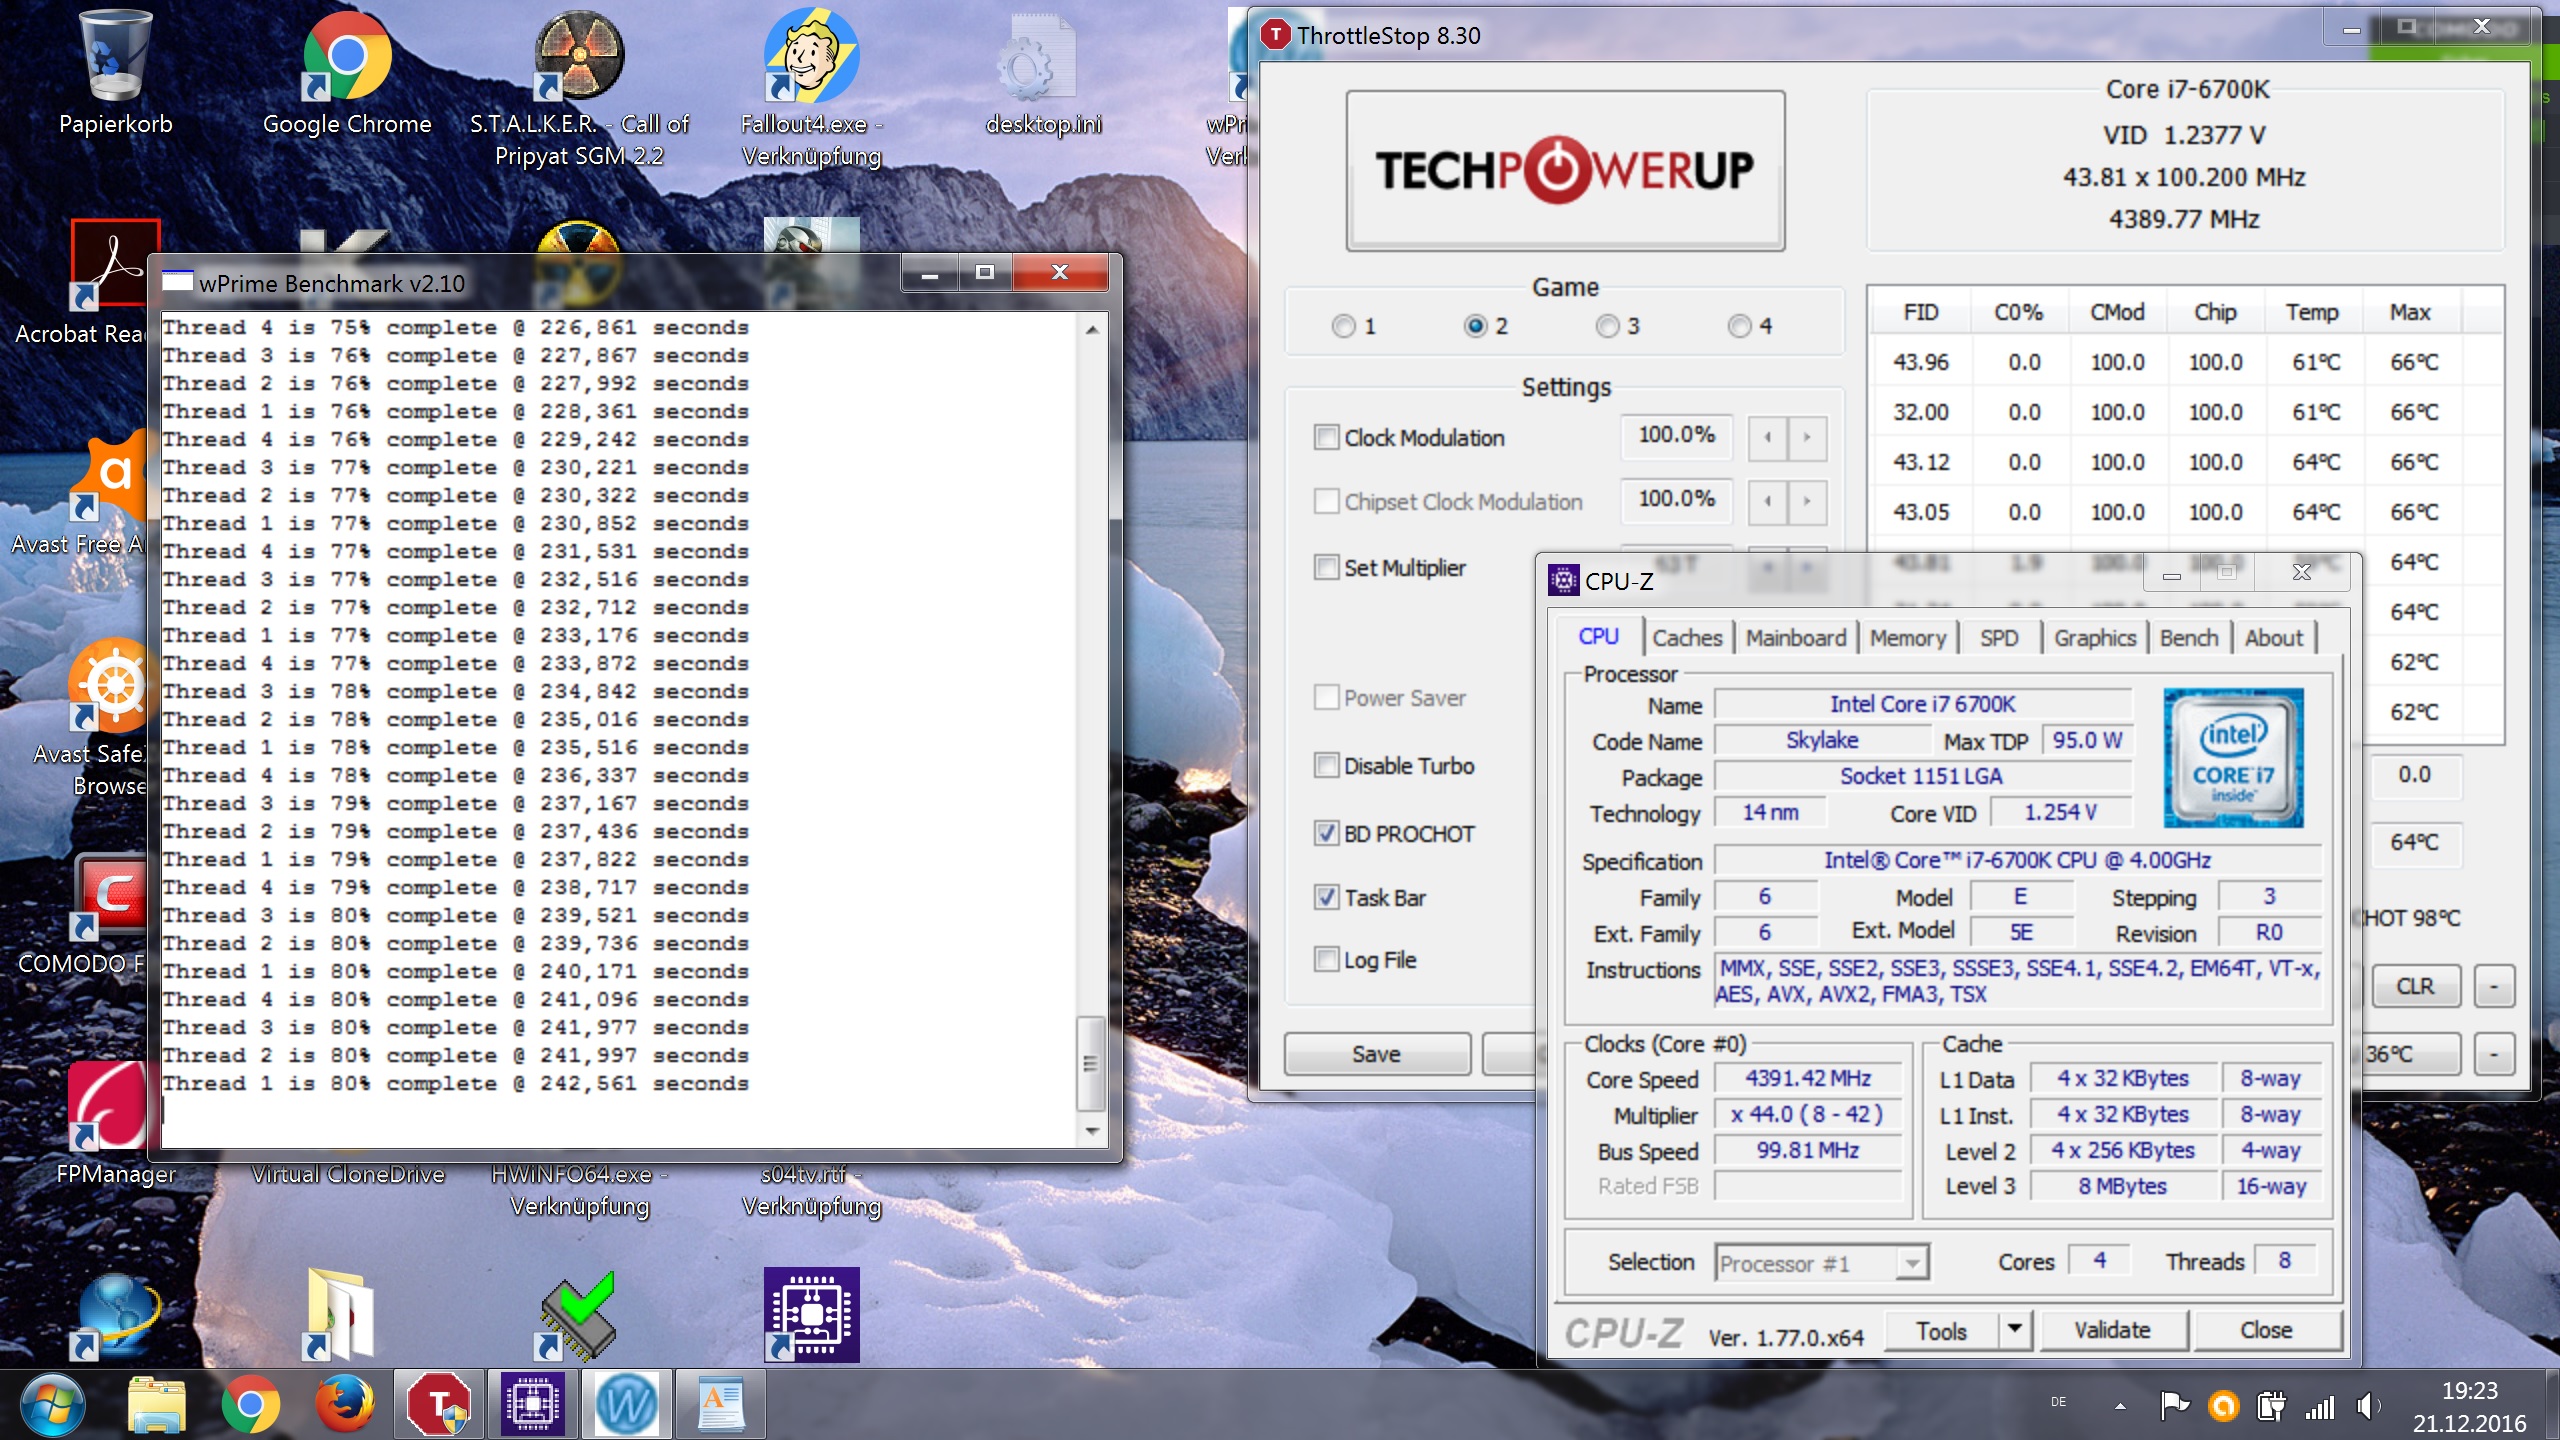Uncheck BD PROCHOT in ThrottleStop

tap(1326, 833)
